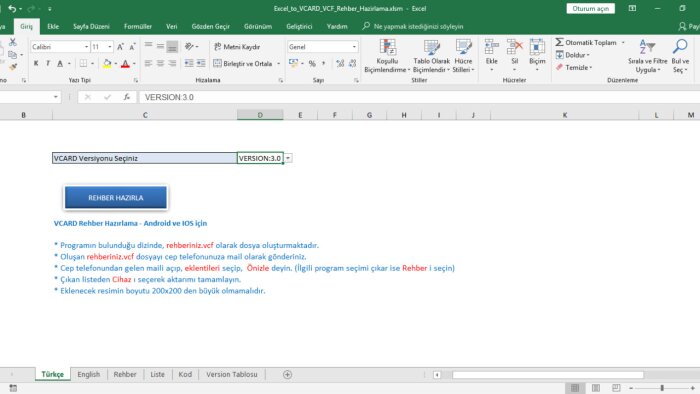The width and height of the screenshot is (700, 394).
Task: Add new sheet with plus button
Action: [x=288, y=374]
